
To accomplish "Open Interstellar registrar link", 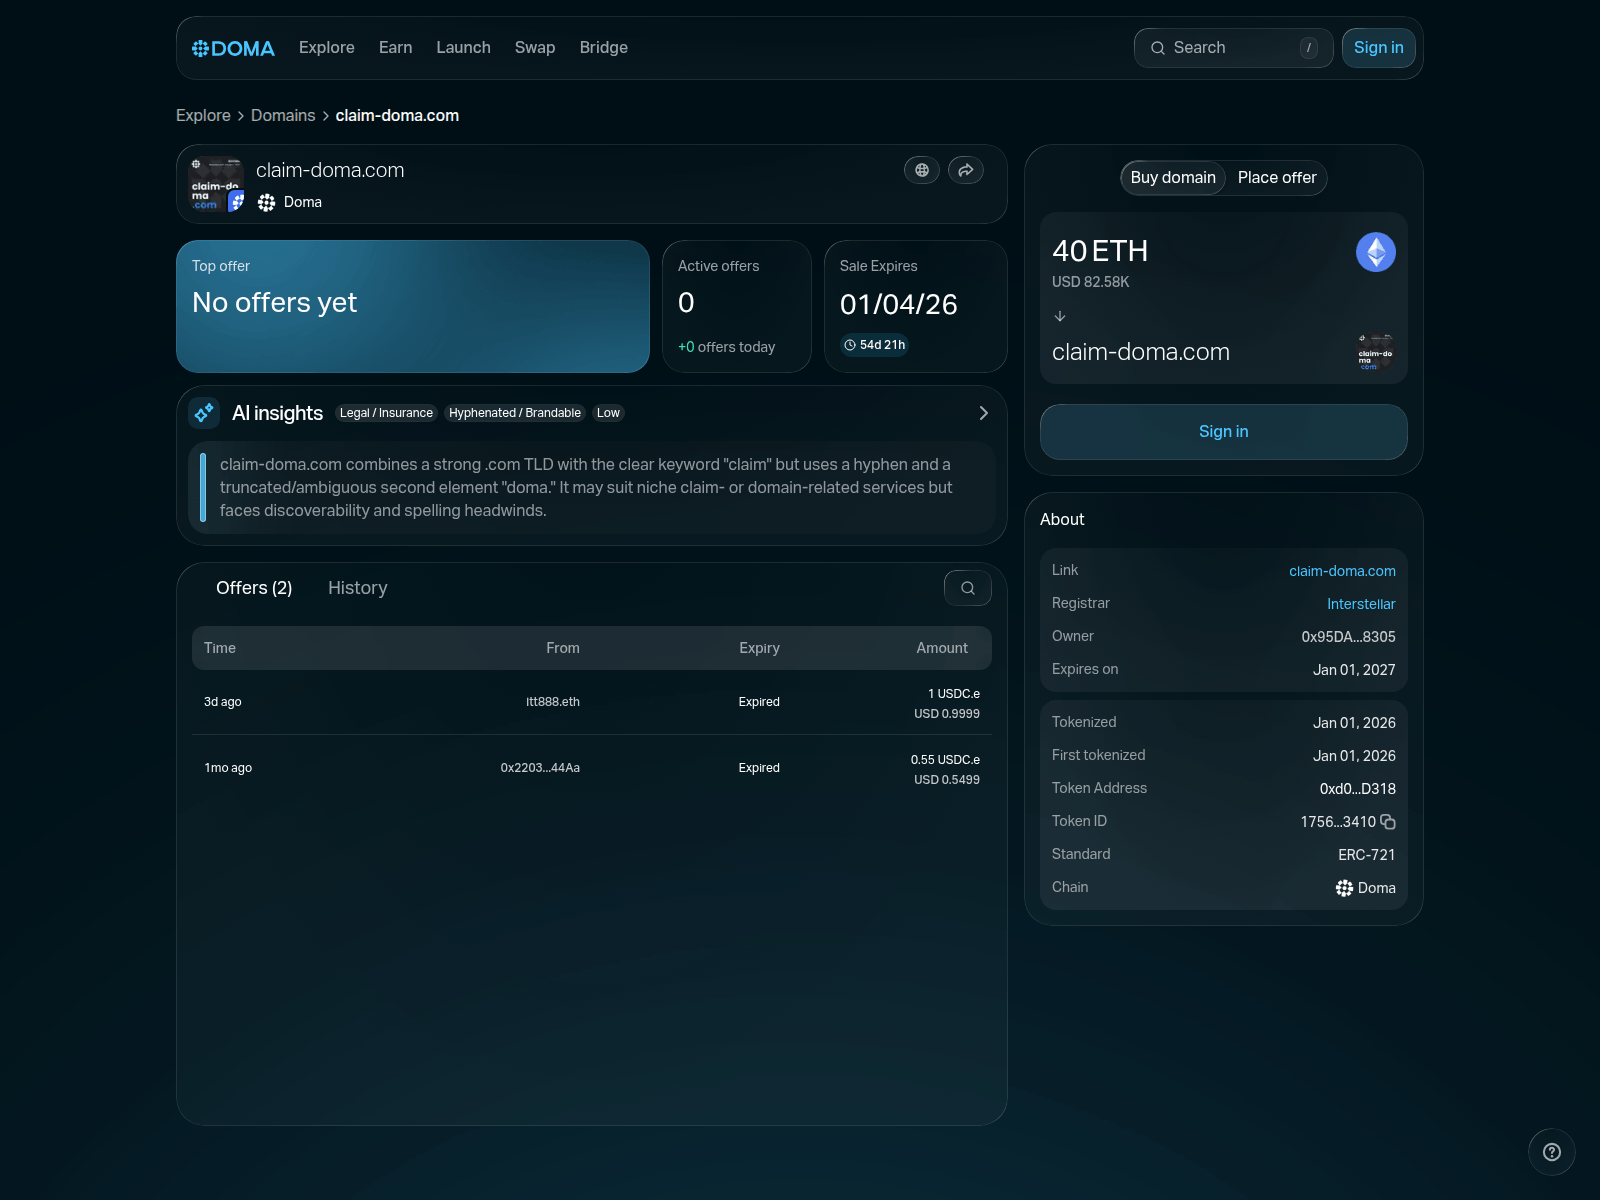I will 1361,604.
